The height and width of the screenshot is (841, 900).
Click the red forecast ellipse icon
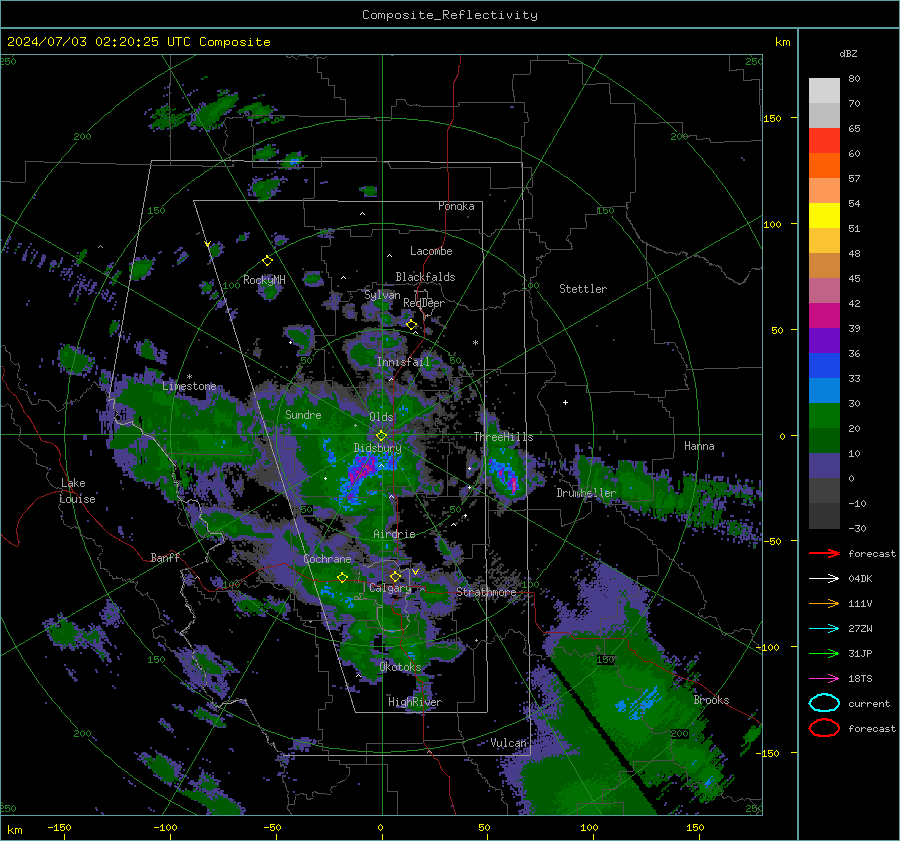point(824,728)
